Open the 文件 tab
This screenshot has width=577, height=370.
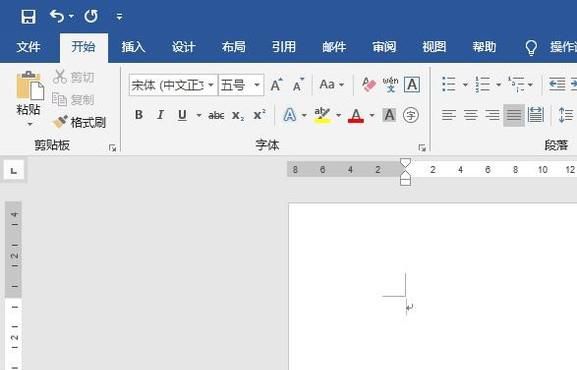click(28, 47)
